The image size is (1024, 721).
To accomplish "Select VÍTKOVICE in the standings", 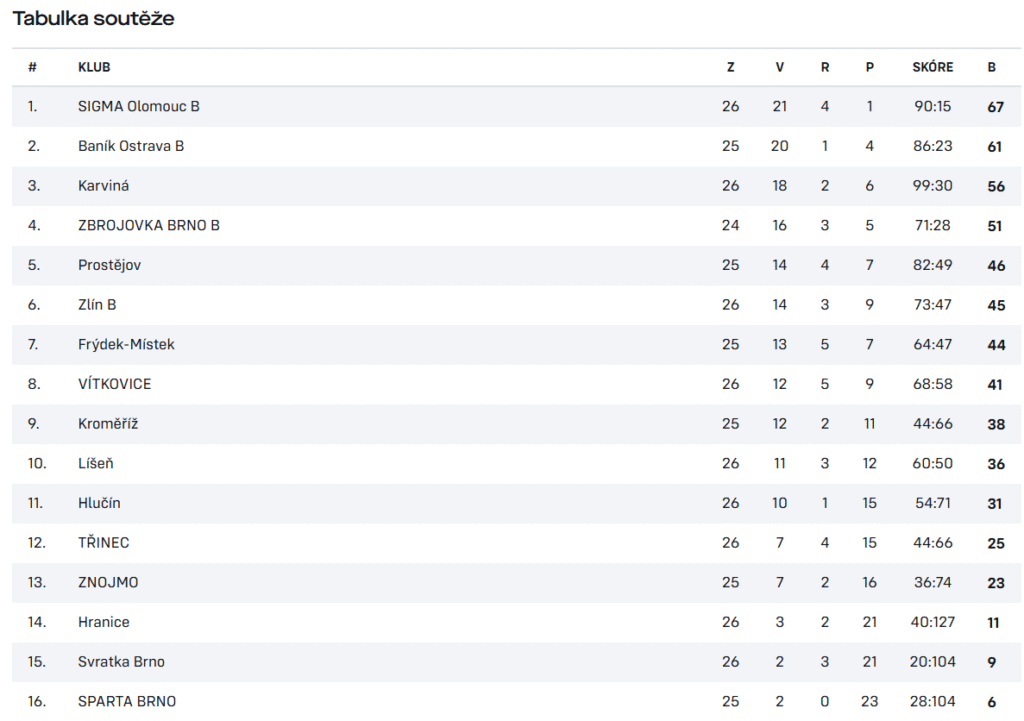I will point(114,384).
